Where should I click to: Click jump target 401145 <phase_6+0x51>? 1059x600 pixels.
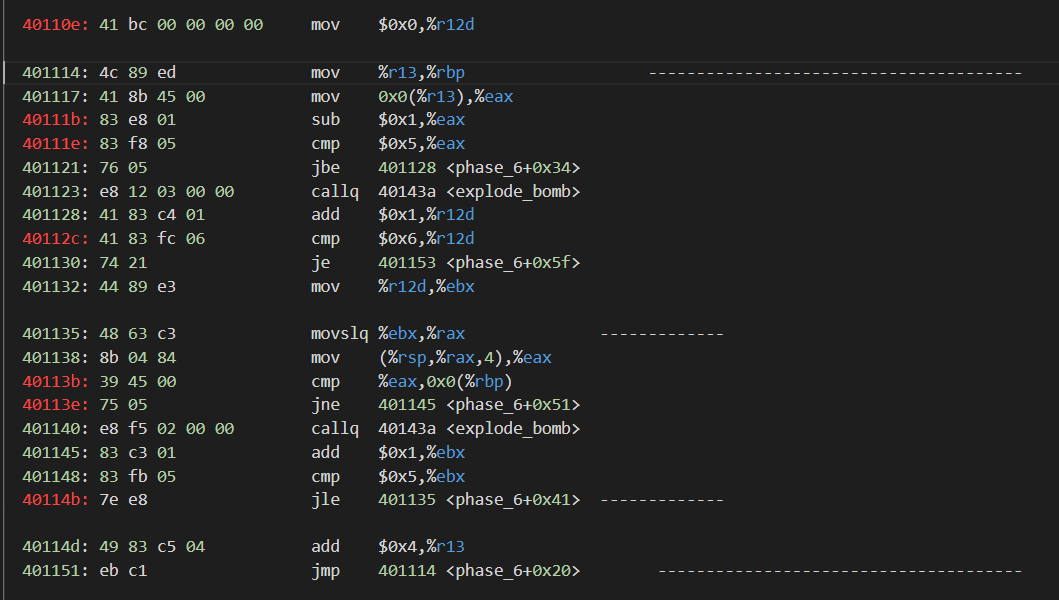[480, 405]
